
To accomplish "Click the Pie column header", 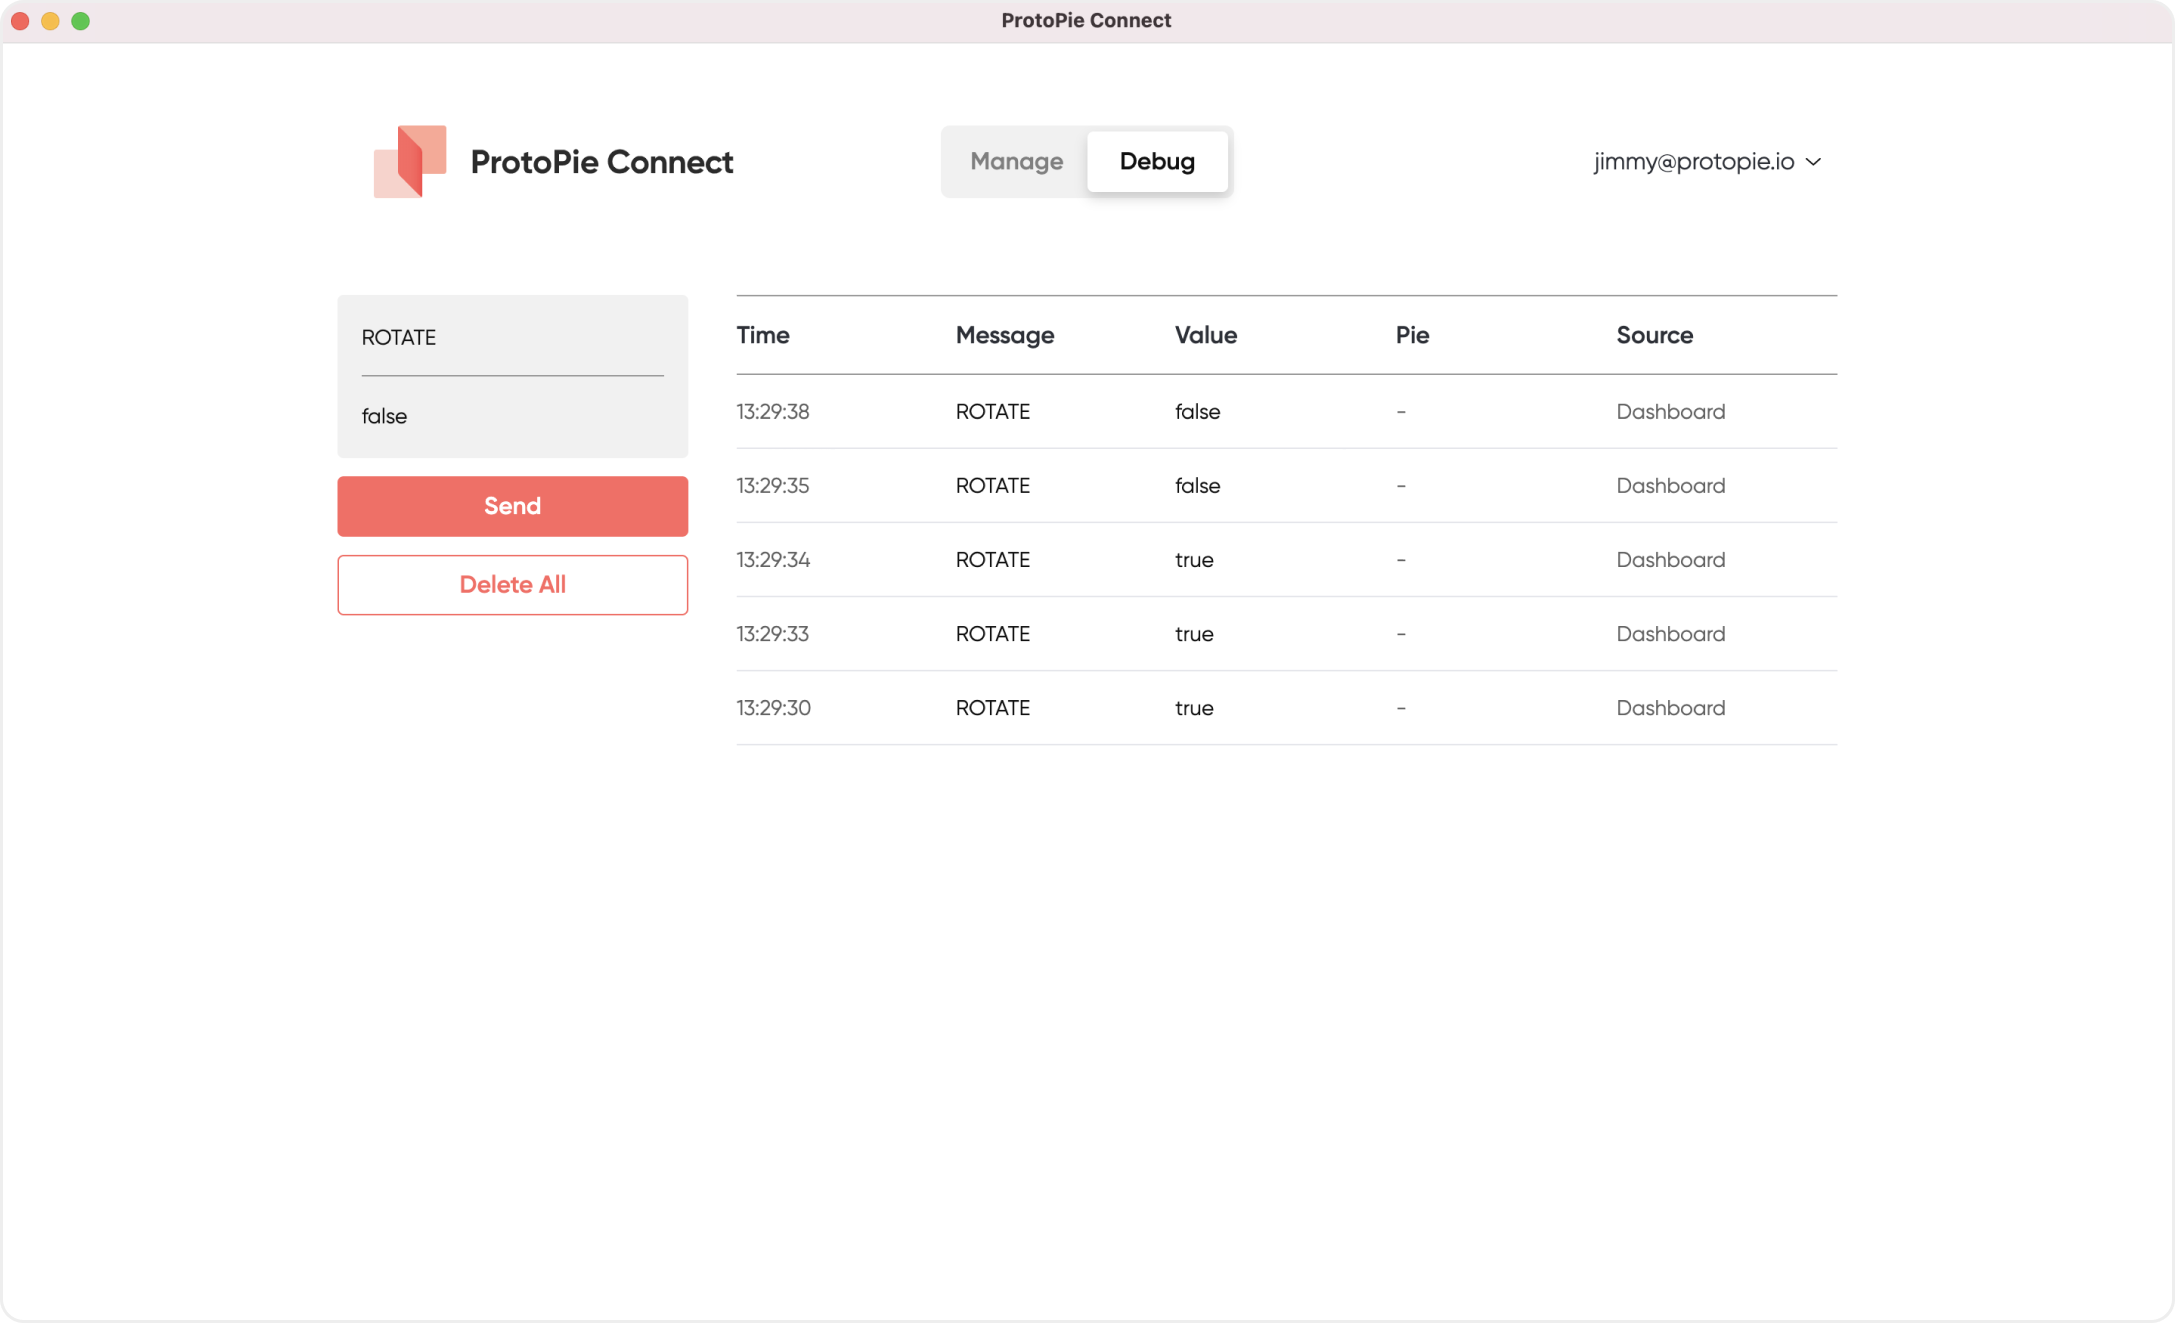I will pos(1412,335).
